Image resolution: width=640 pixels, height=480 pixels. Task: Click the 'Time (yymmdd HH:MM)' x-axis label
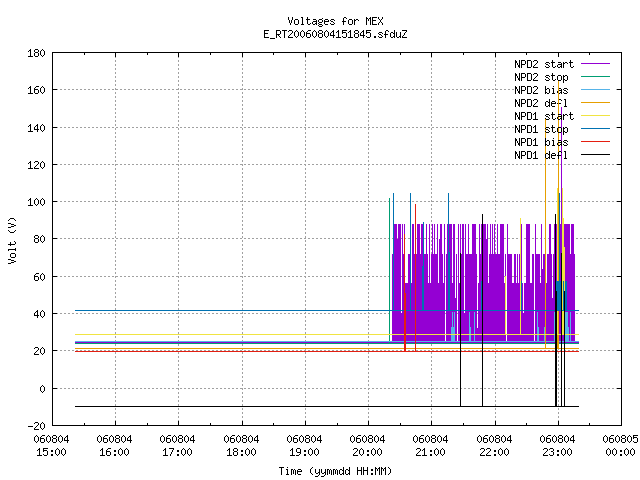click(x=335, y=471)
